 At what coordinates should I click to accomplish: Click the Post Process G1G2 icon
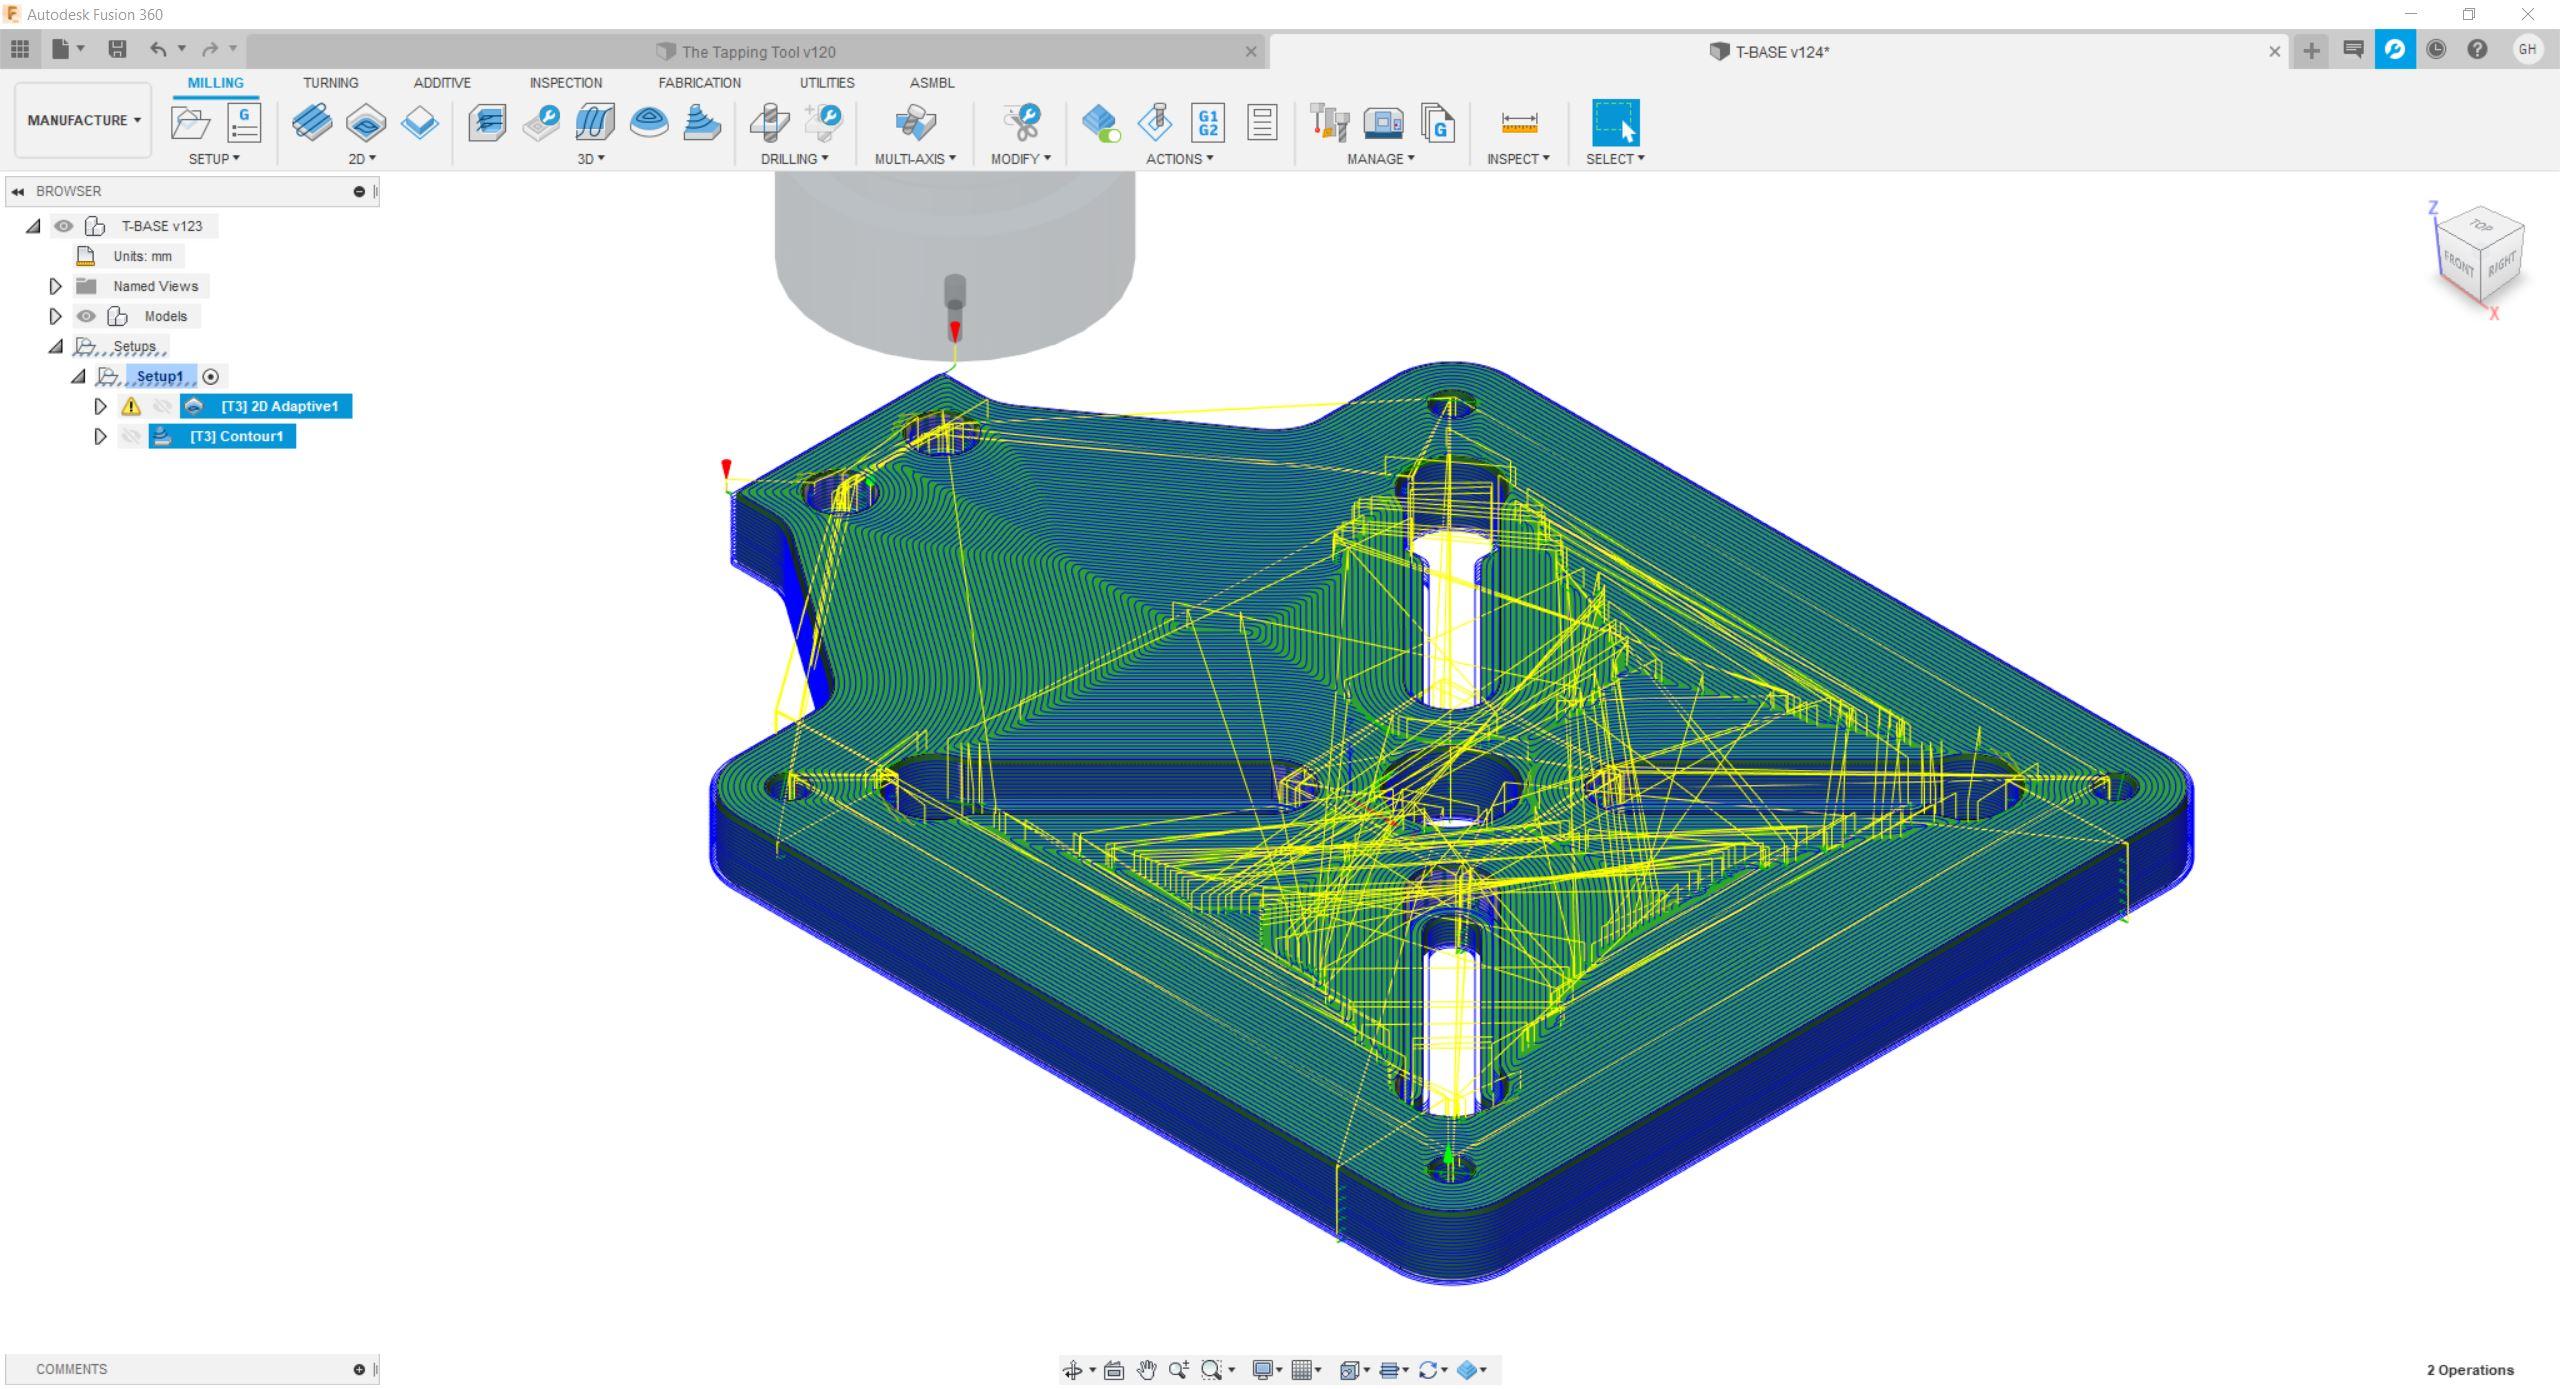pyautogui.click(x=1208, y=122)
